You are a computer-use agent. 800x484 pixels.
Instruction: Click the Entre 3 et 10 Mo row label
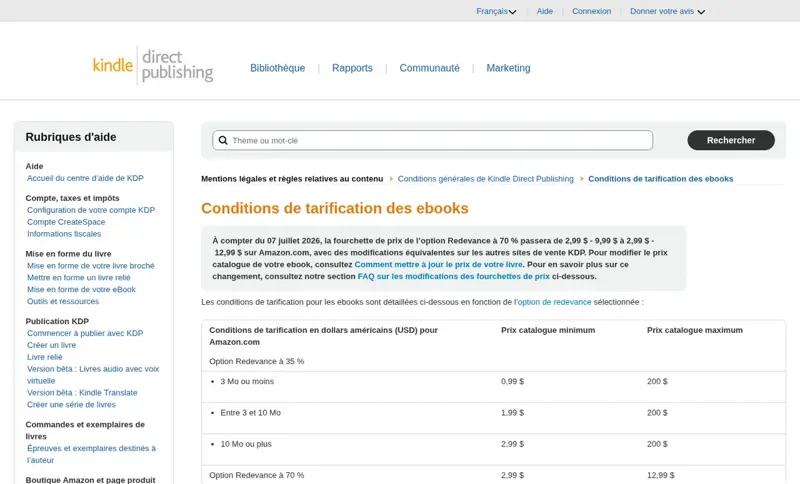coord(251,413)
